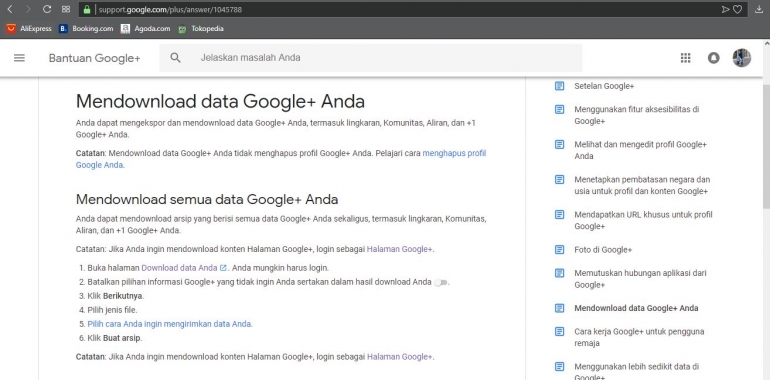Click icon beside Menggunakan lebih sedikit data
This screenshot has height=380, width=770.
click(x=559, y=367)
